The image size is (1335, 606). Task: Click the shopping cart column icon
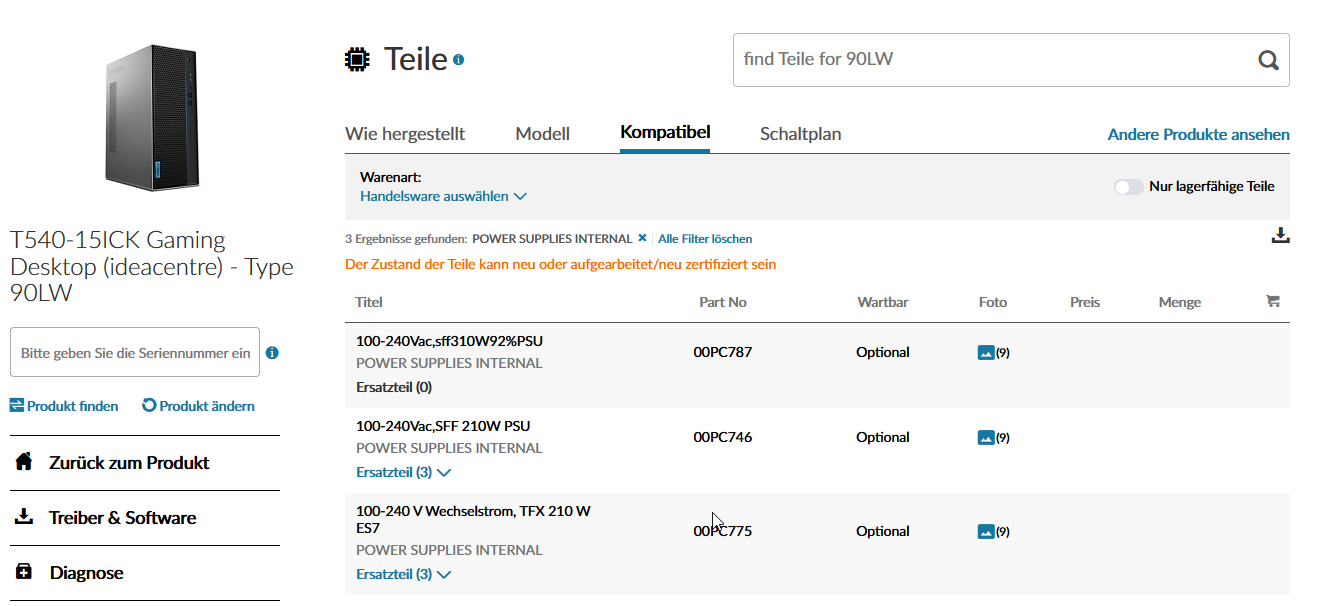tap(1273, 301)
